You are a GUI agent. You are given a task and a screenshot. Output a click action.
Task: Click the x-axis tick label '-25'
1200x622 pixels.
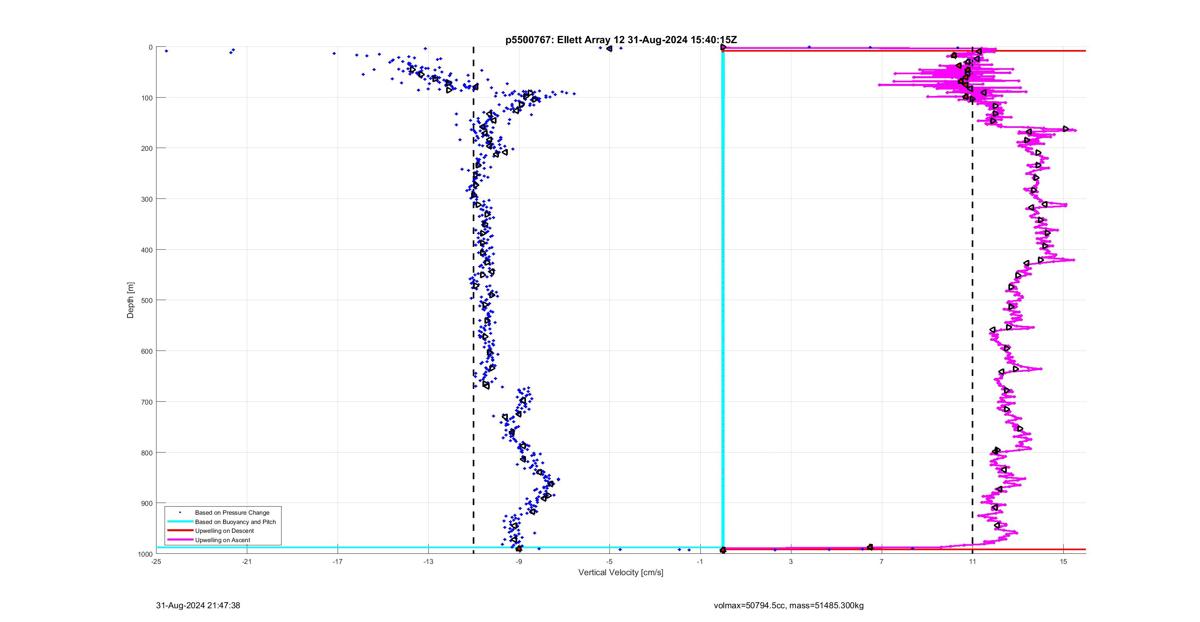(x=156, y=562)
